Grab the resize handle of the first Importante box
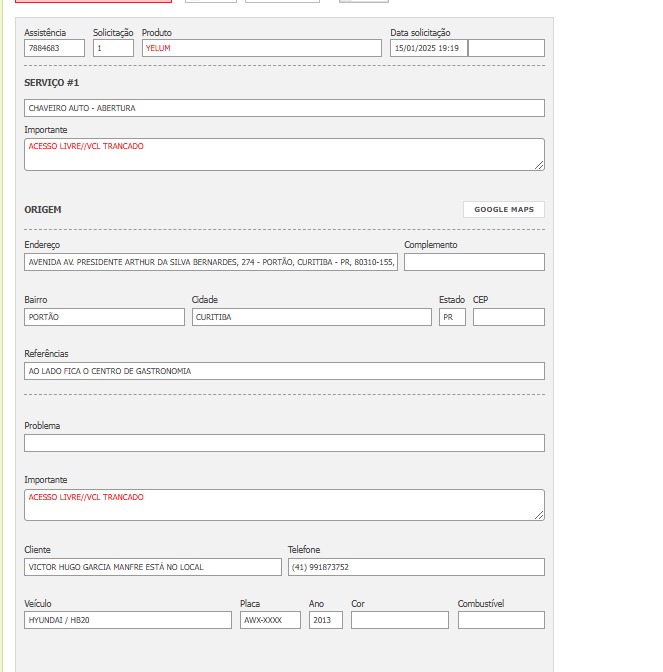The height and width of the screenshot is (672, 663). click(x=540, y=165)
